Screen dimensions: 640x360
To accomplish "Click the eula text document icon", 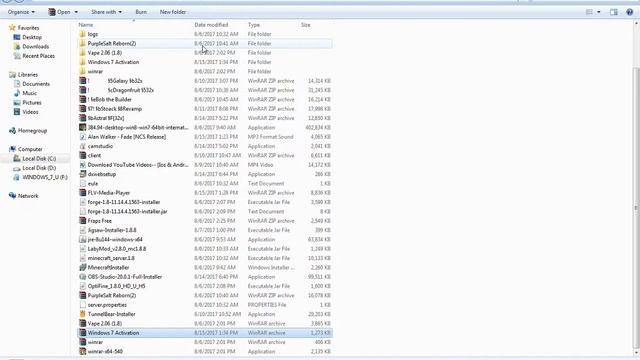I will 82,184.
